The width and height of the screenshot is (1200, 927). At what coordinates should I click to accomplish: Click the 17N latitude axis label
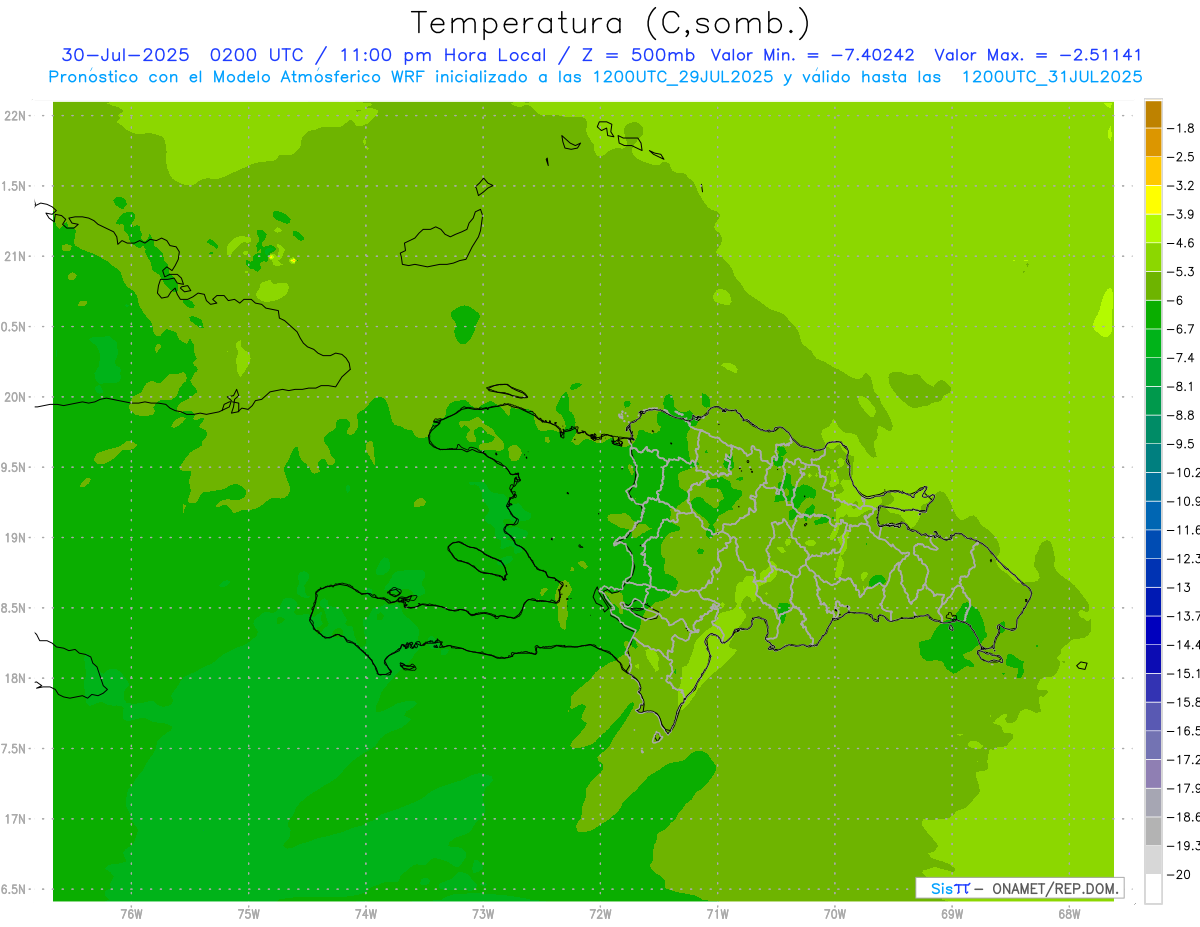click(15, 819)
